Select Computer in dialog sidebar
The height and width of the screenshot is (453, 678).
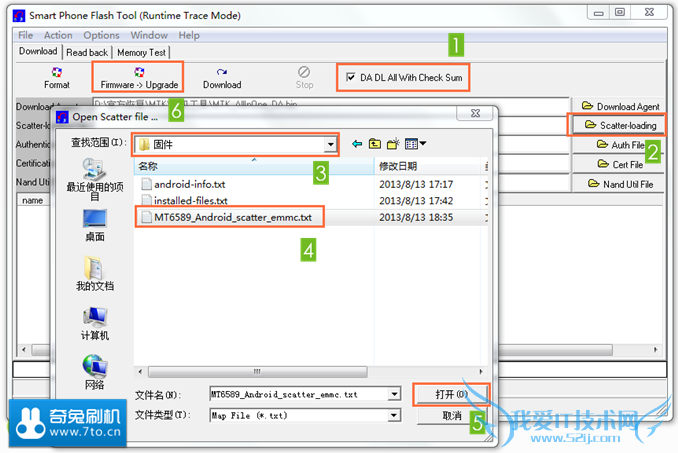tap(95, 324)
